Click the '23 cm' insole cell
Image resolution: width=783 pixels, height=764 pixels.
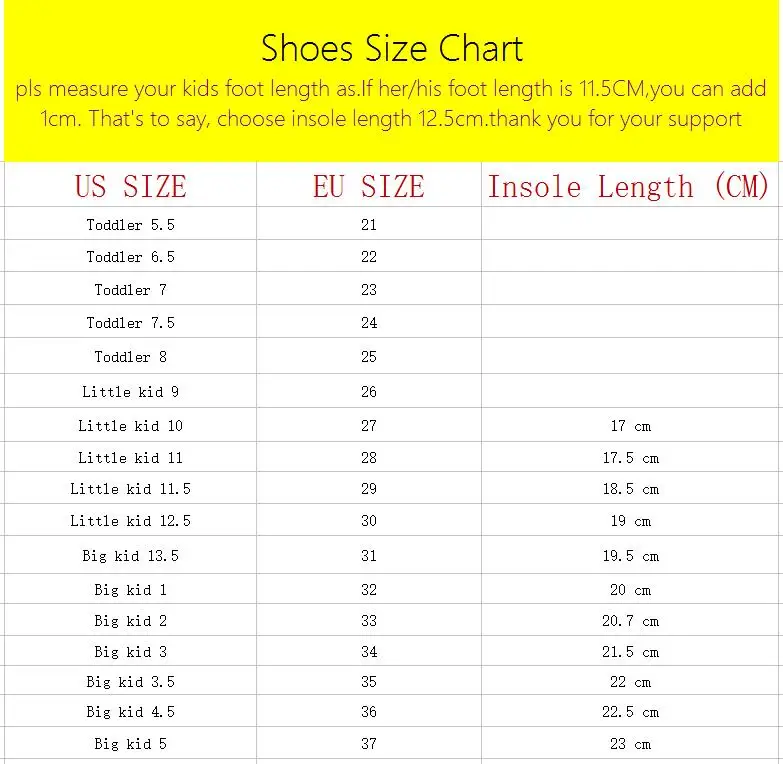pyautogui.click(x=630, y=744)
